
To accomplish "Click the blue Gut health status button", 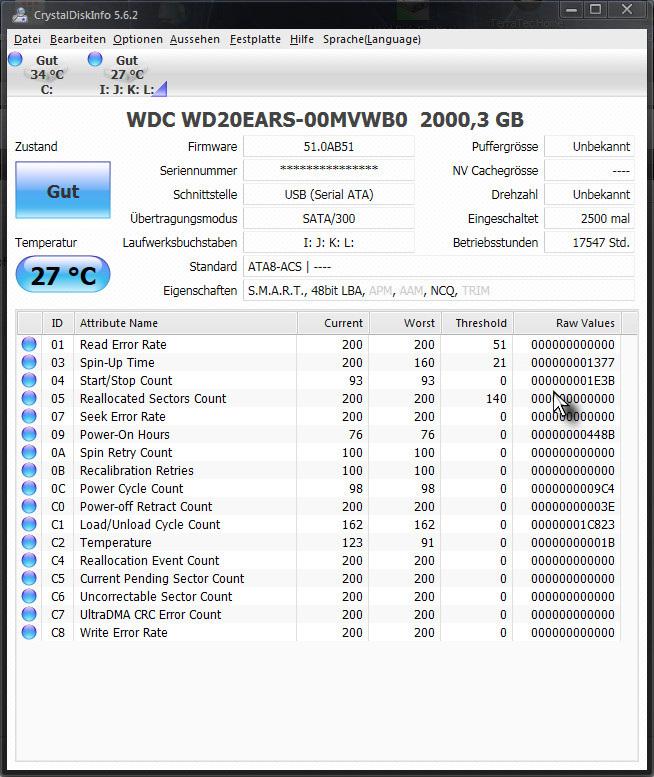I will [x=63, y=190].
